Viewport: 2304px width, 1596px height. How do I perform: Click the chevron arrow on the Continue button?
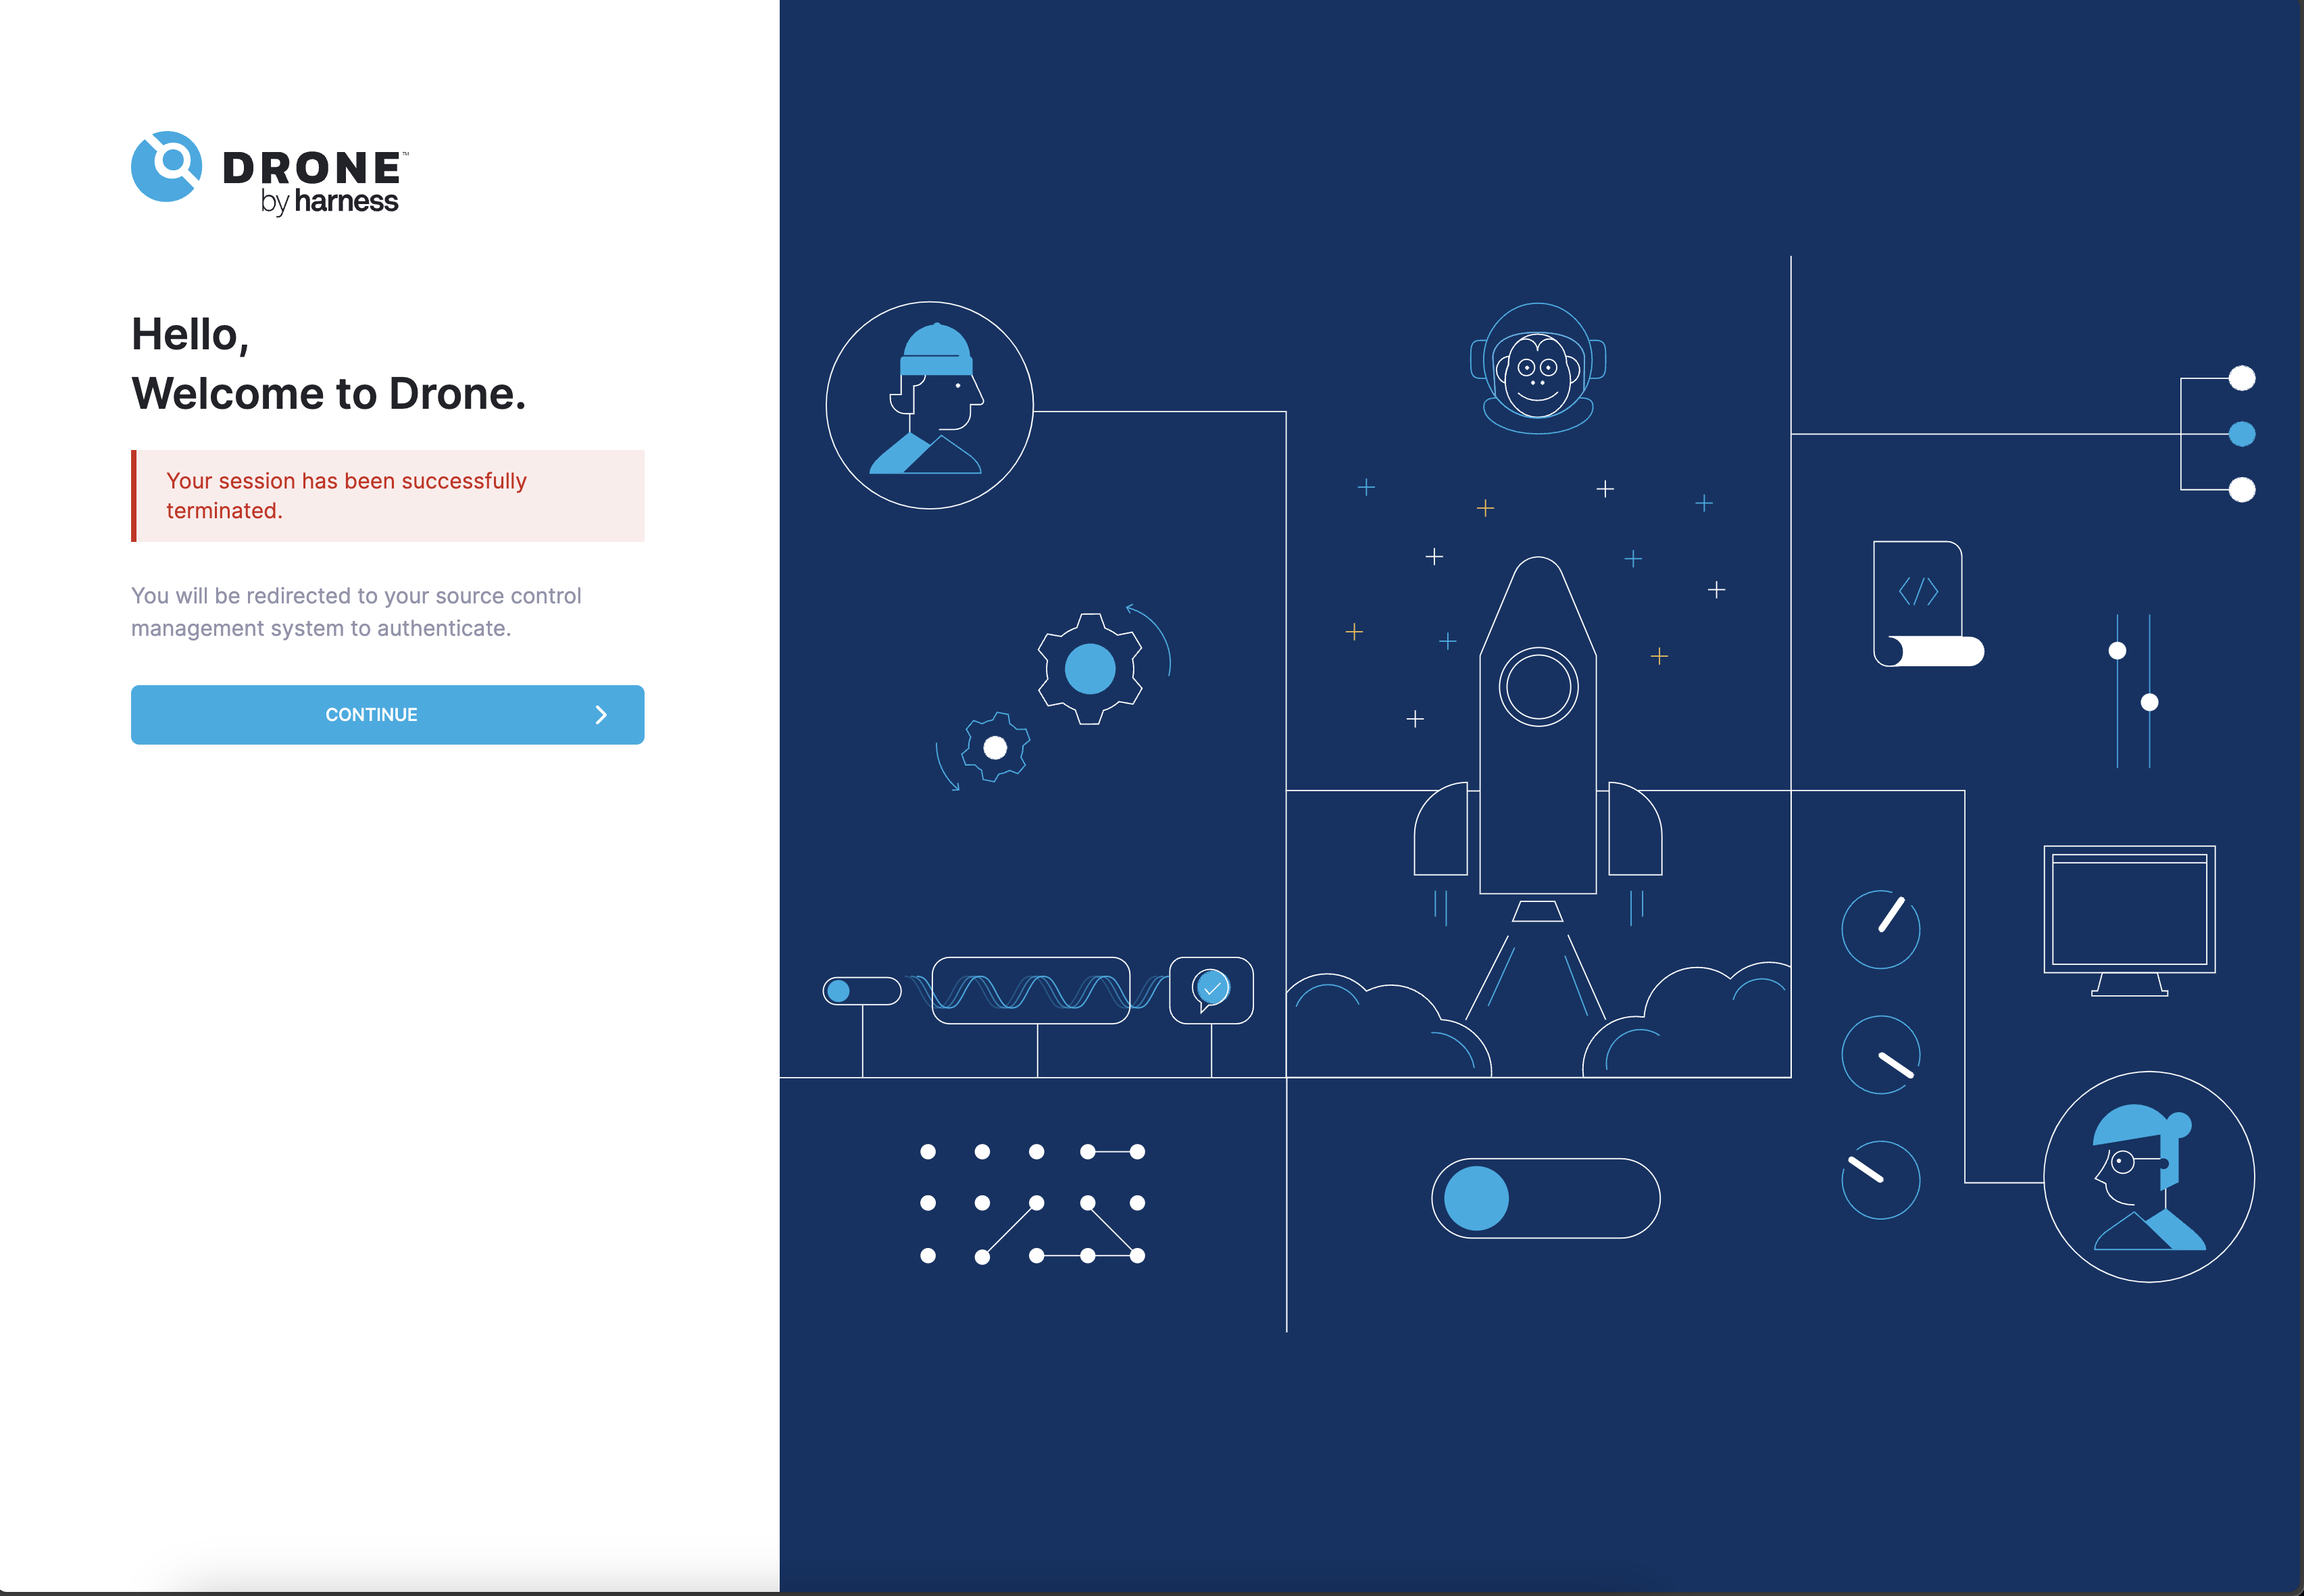click(x=601, y=714)
